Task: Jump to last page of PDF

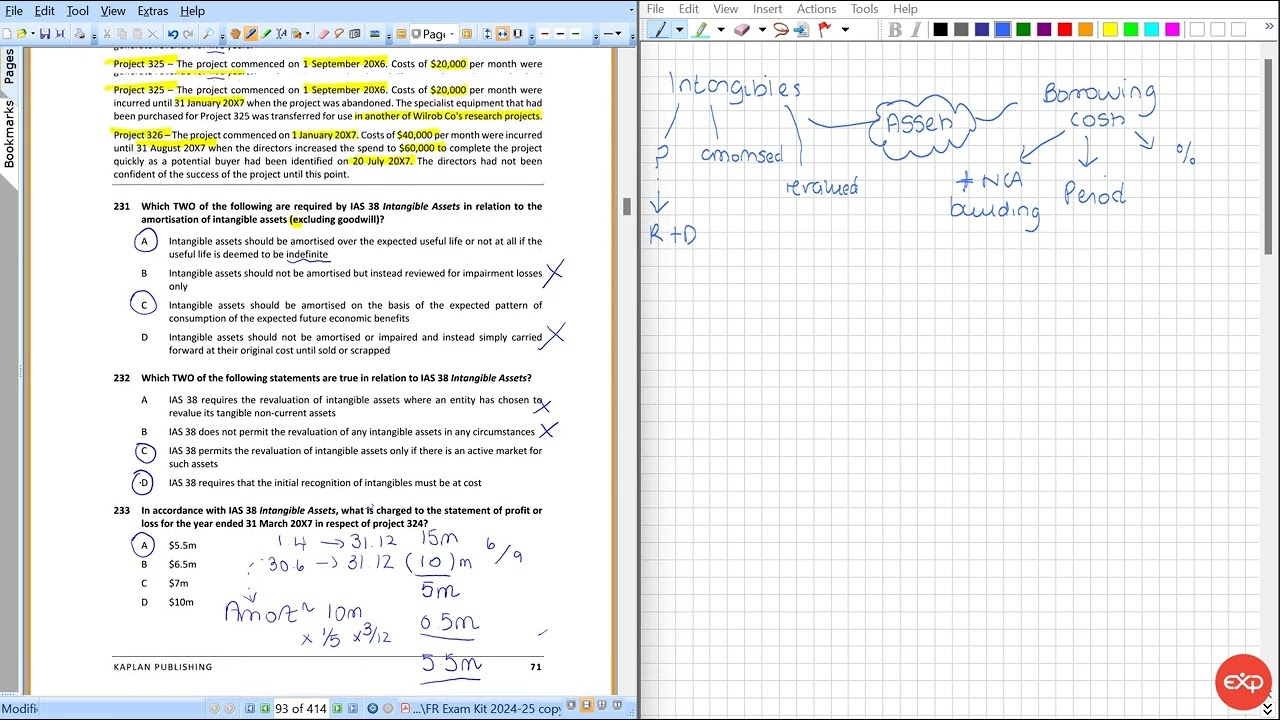Action: point(353,709)
